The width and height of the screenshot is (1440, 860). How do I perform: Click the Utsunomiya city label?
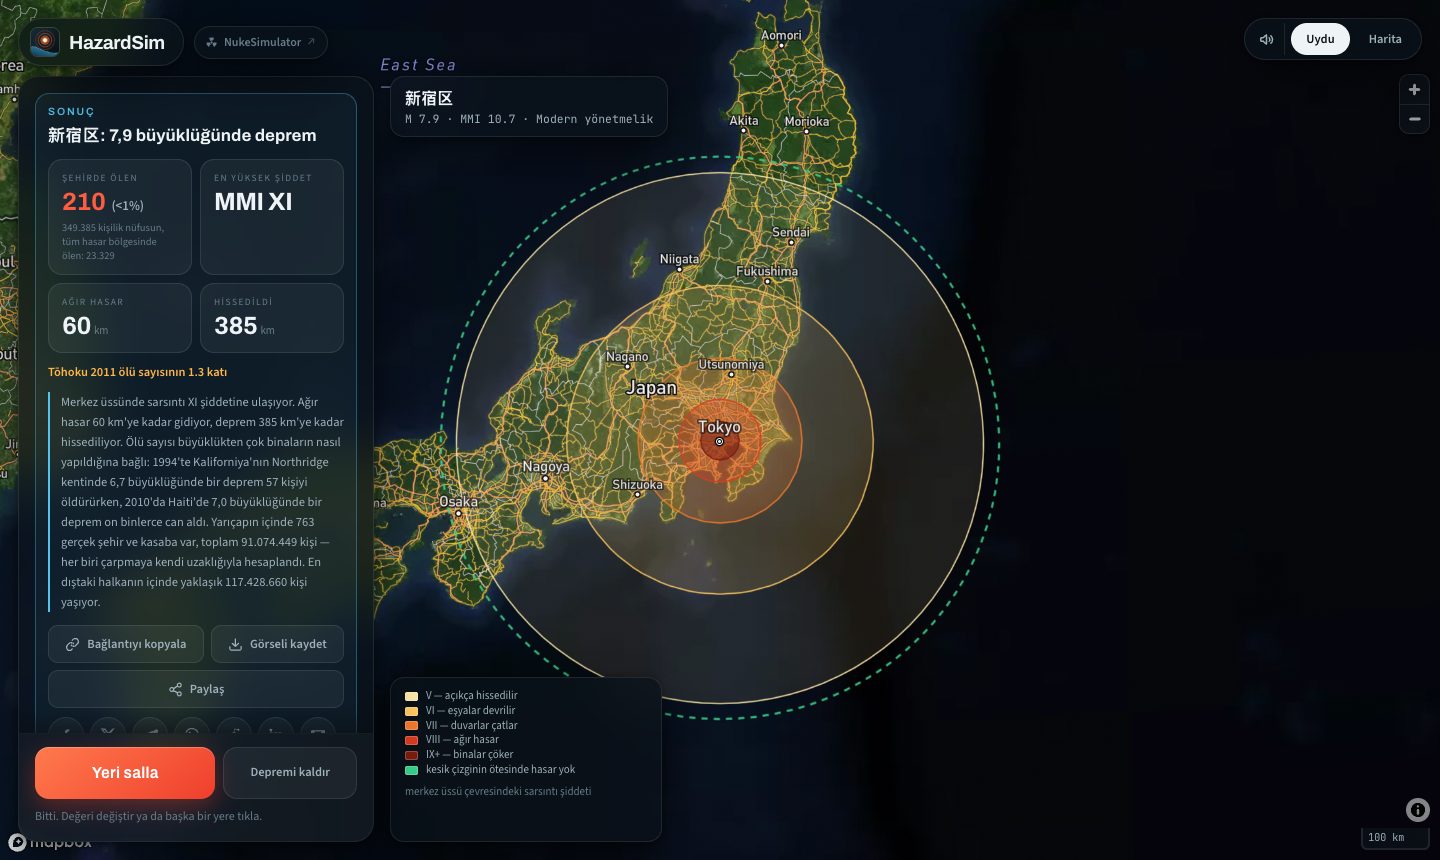[x=731, y=365]
